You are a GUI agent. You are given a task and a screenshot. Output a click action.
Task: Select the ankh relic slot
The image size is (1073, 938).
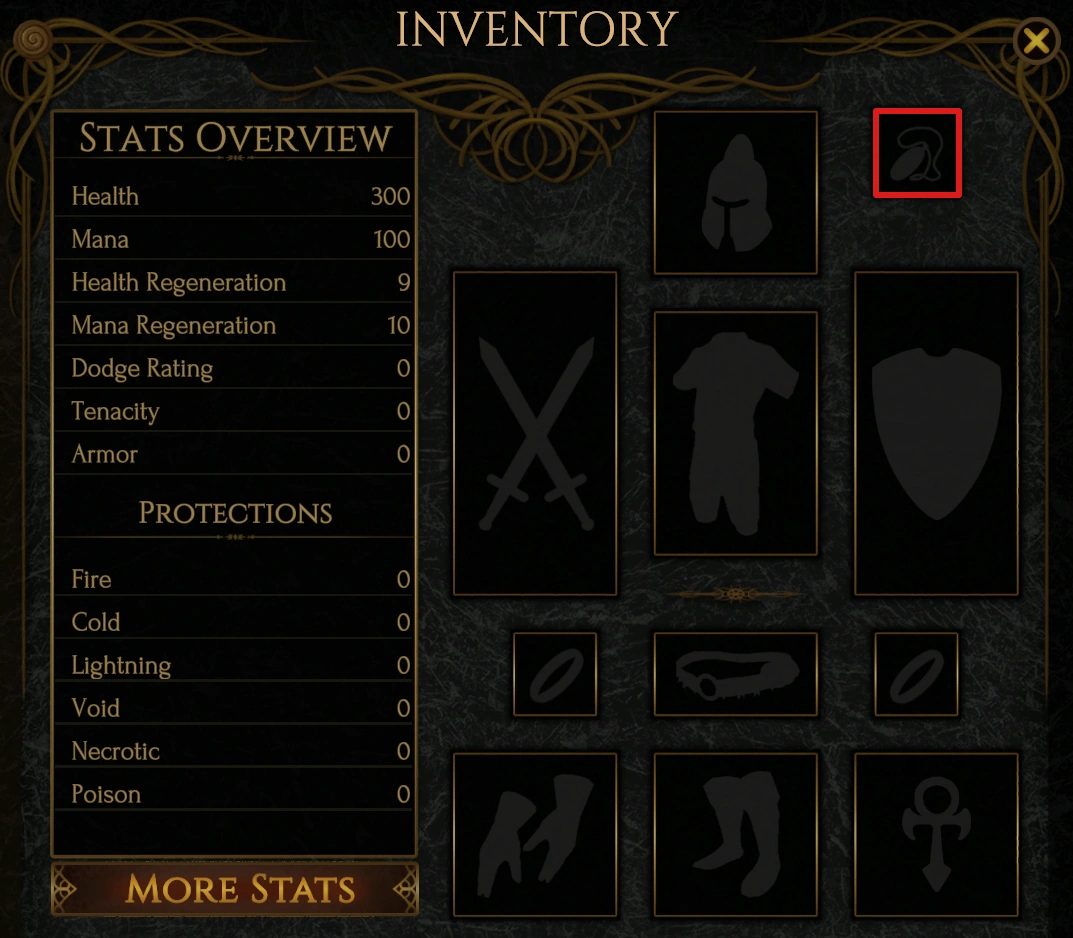[x=936, y=835]
